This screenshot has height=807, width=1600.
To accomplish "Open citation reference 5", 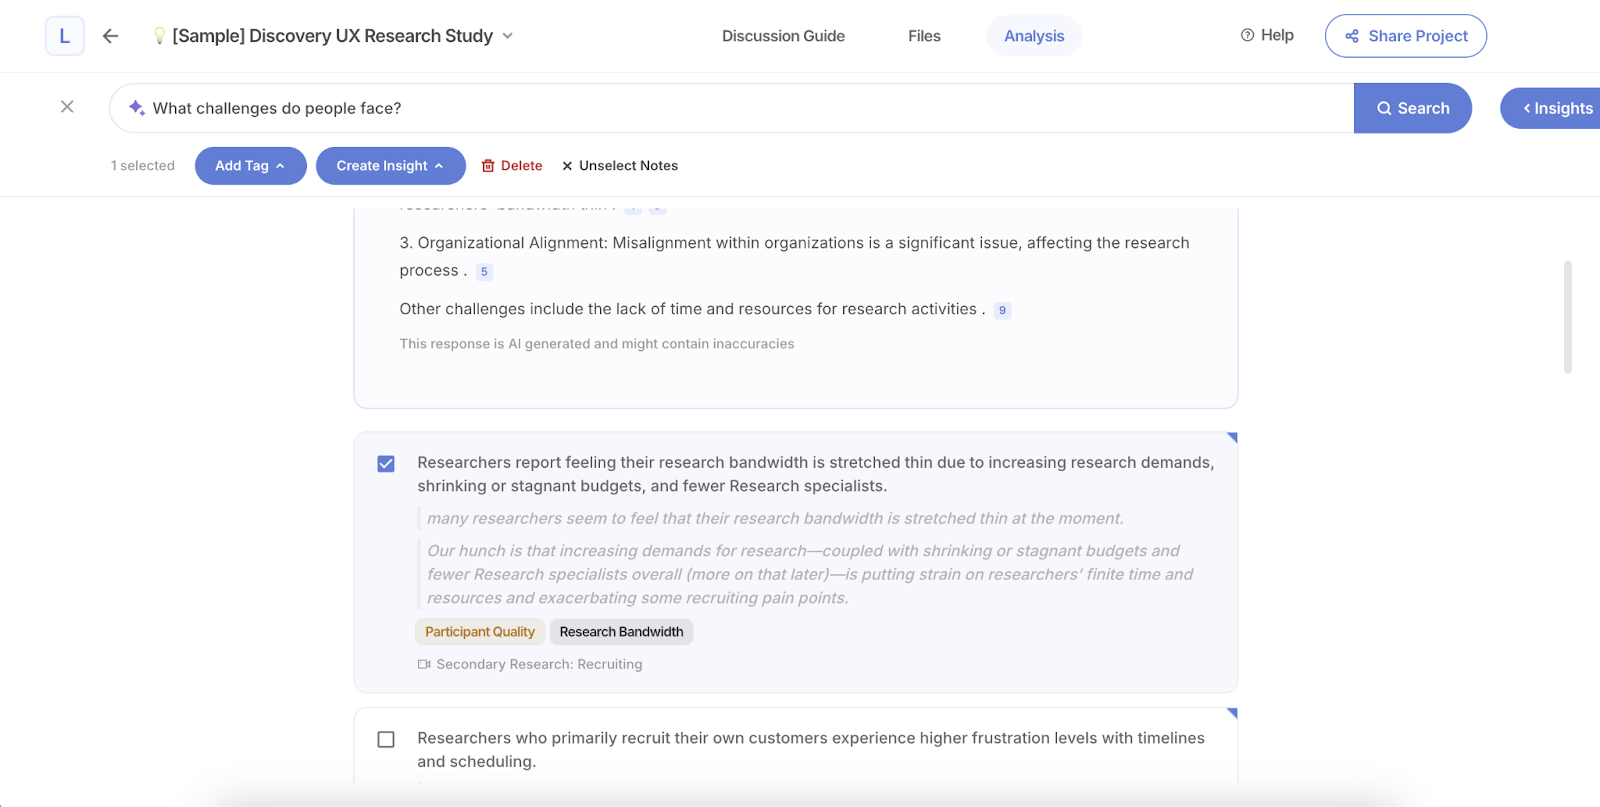I will [x=484, y=272].
